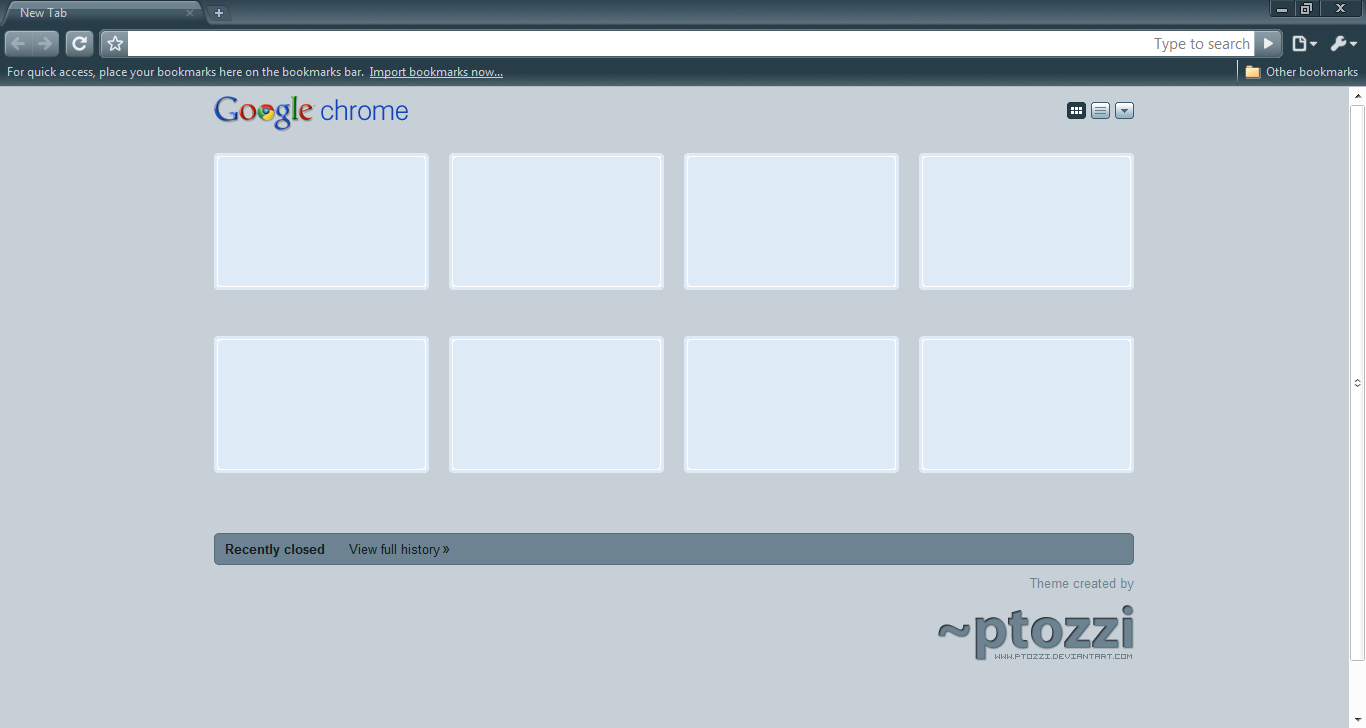Minimize the Chrome window

tap(1282, 9)
